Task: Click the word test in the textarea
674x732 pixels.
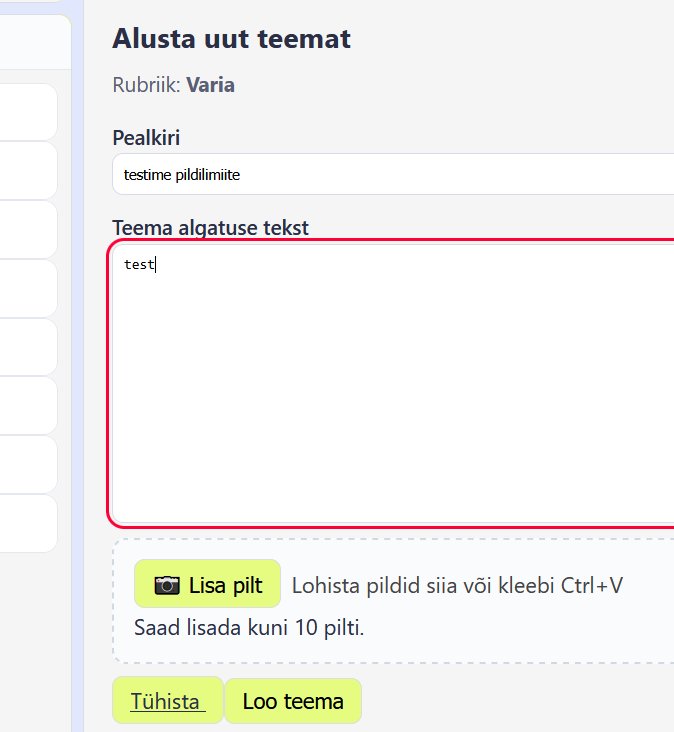Action: 139,265
